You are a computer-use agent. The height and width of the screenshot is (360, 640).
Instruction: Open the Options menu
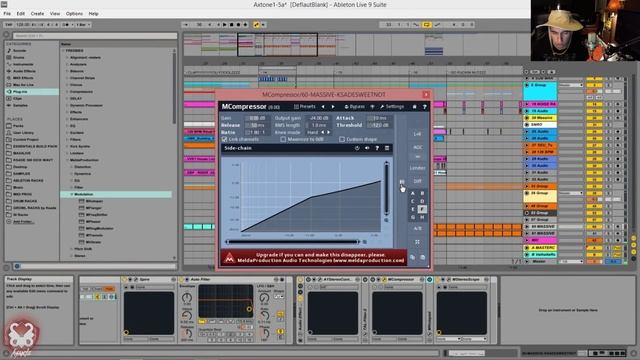point(74,13)
